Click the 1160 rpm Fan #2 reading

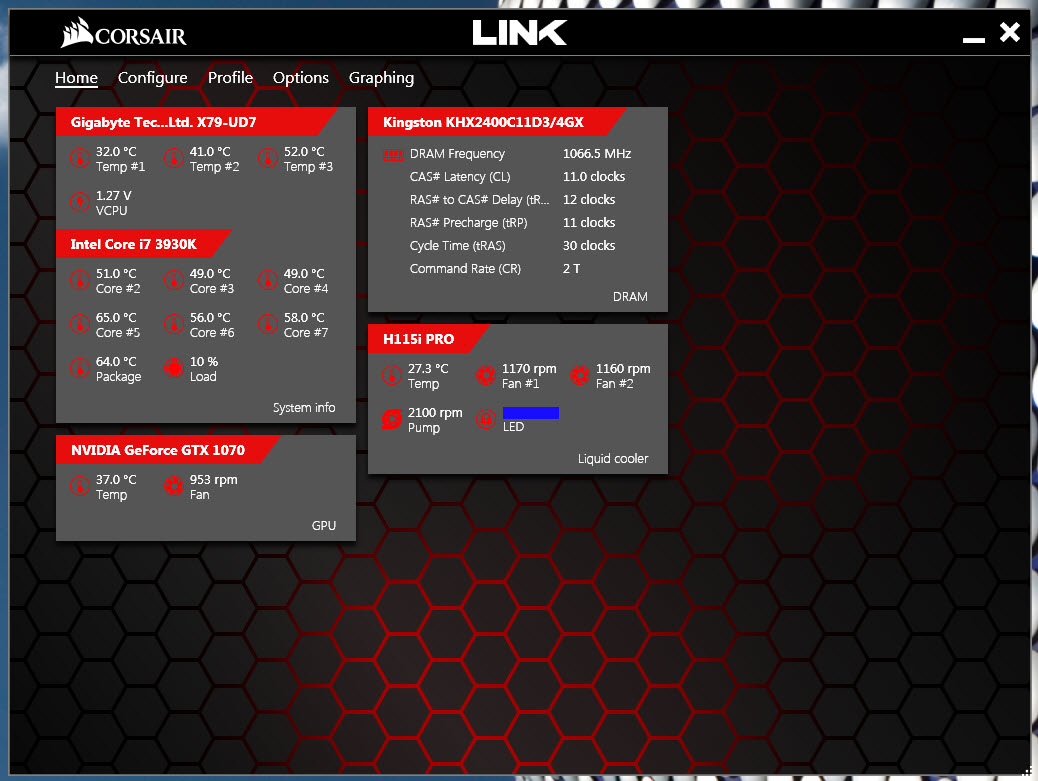tap(623, 369)
